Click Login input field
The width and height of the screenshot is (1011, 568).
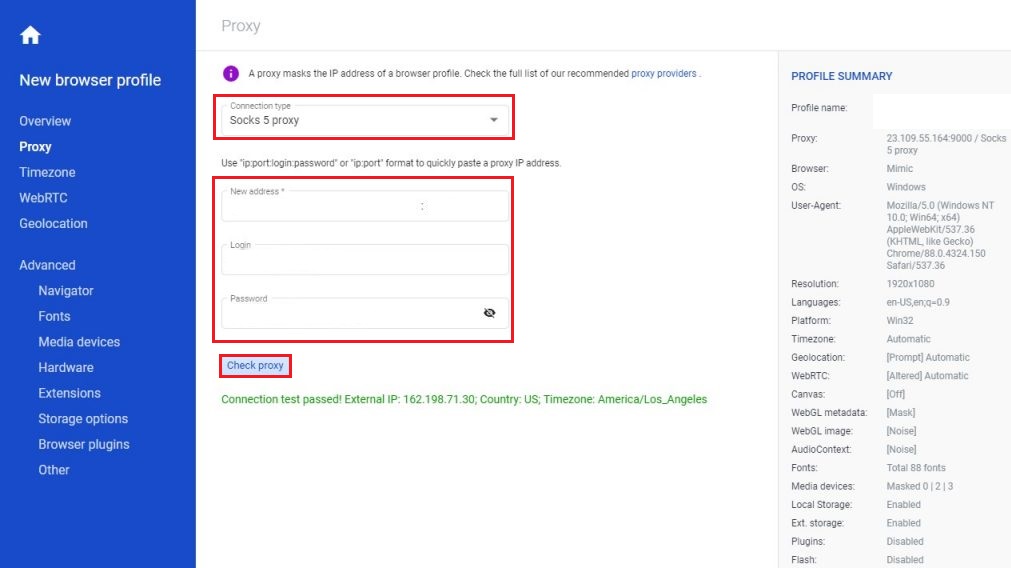pos(365,260)
